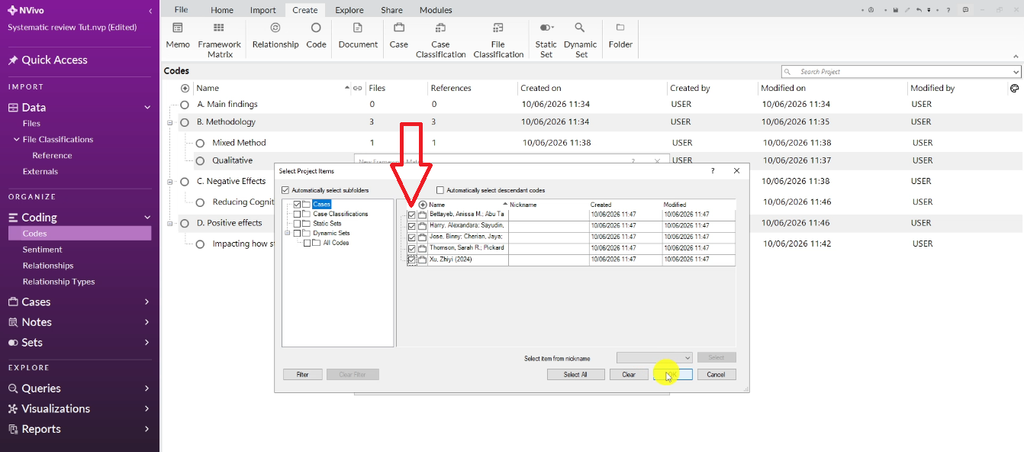1024x452 pixels.
Task: Click the dialog help question mark
Action: click(x=712, y=170)
